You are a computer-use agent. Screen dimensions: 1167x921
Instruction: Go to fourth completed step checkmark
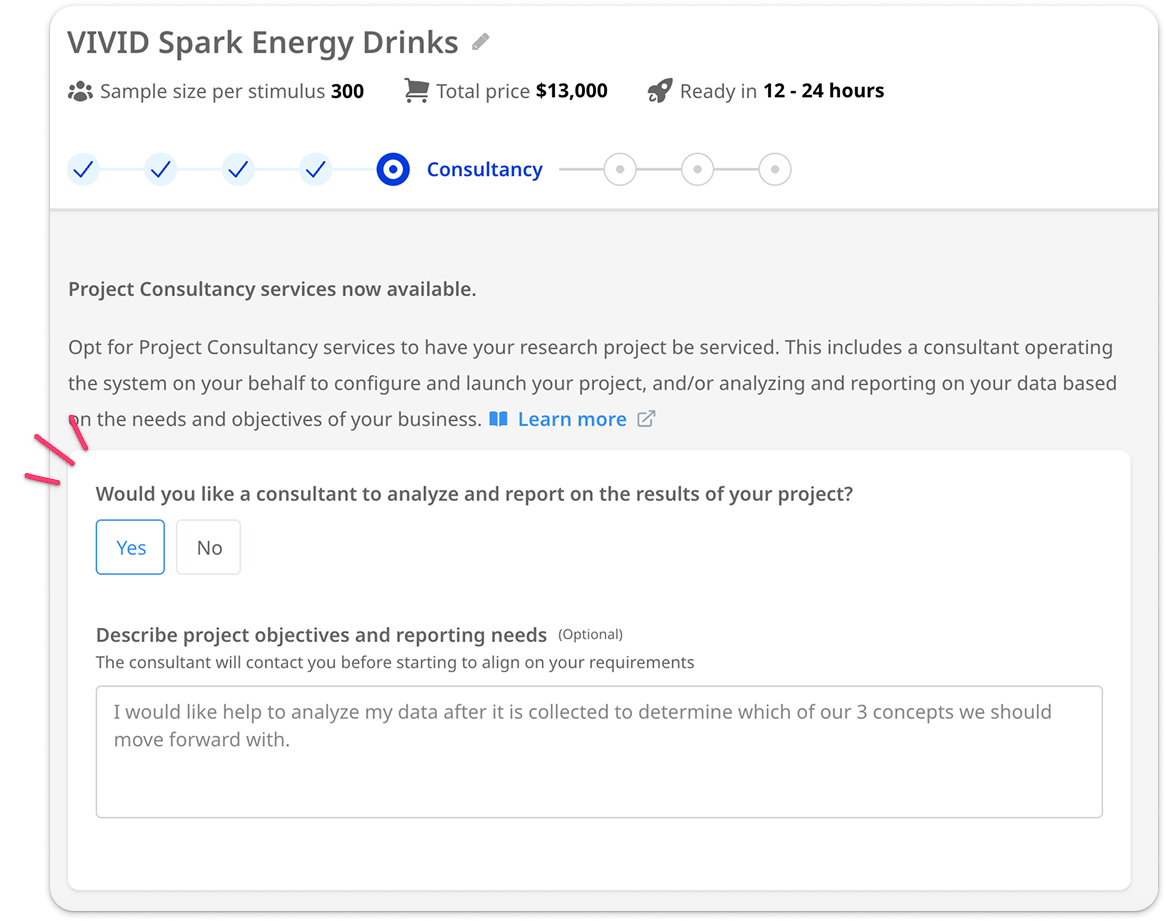316,170
